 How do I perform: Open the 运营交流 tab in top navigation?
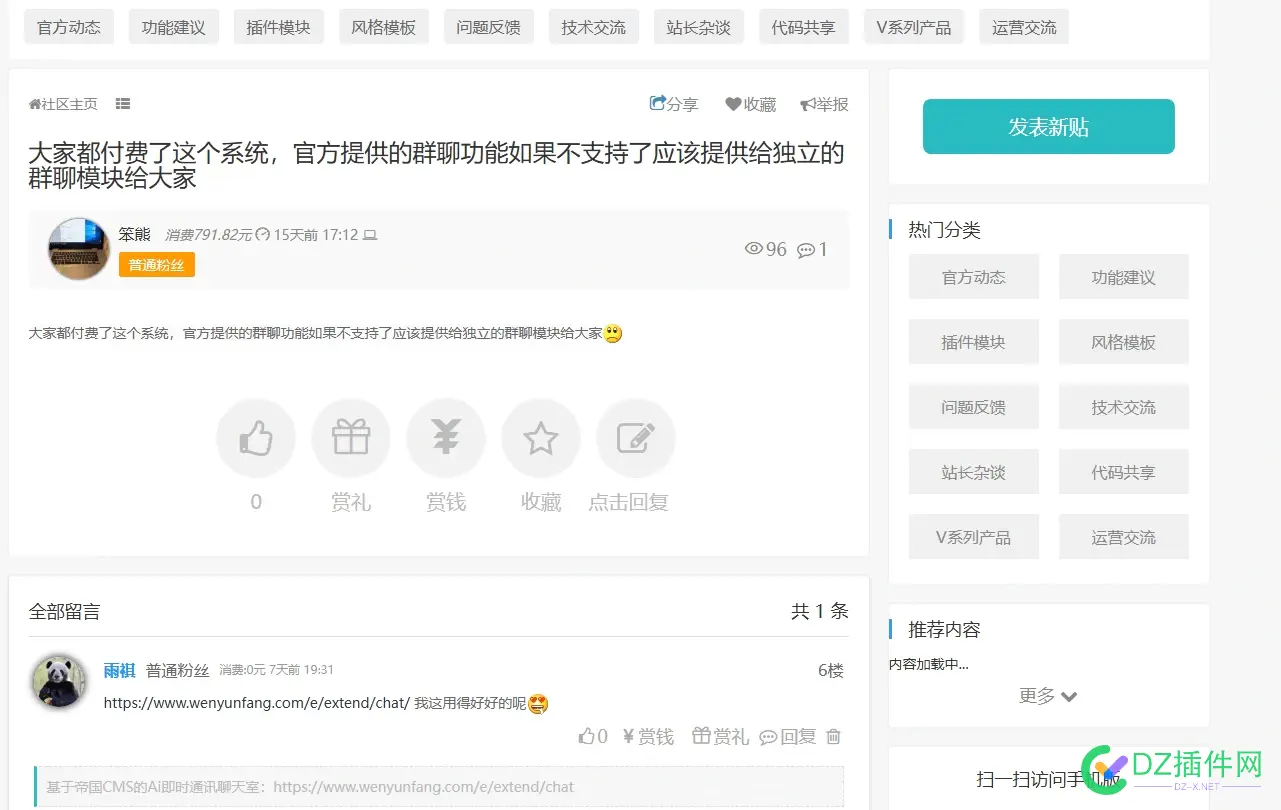(1024, 27)
